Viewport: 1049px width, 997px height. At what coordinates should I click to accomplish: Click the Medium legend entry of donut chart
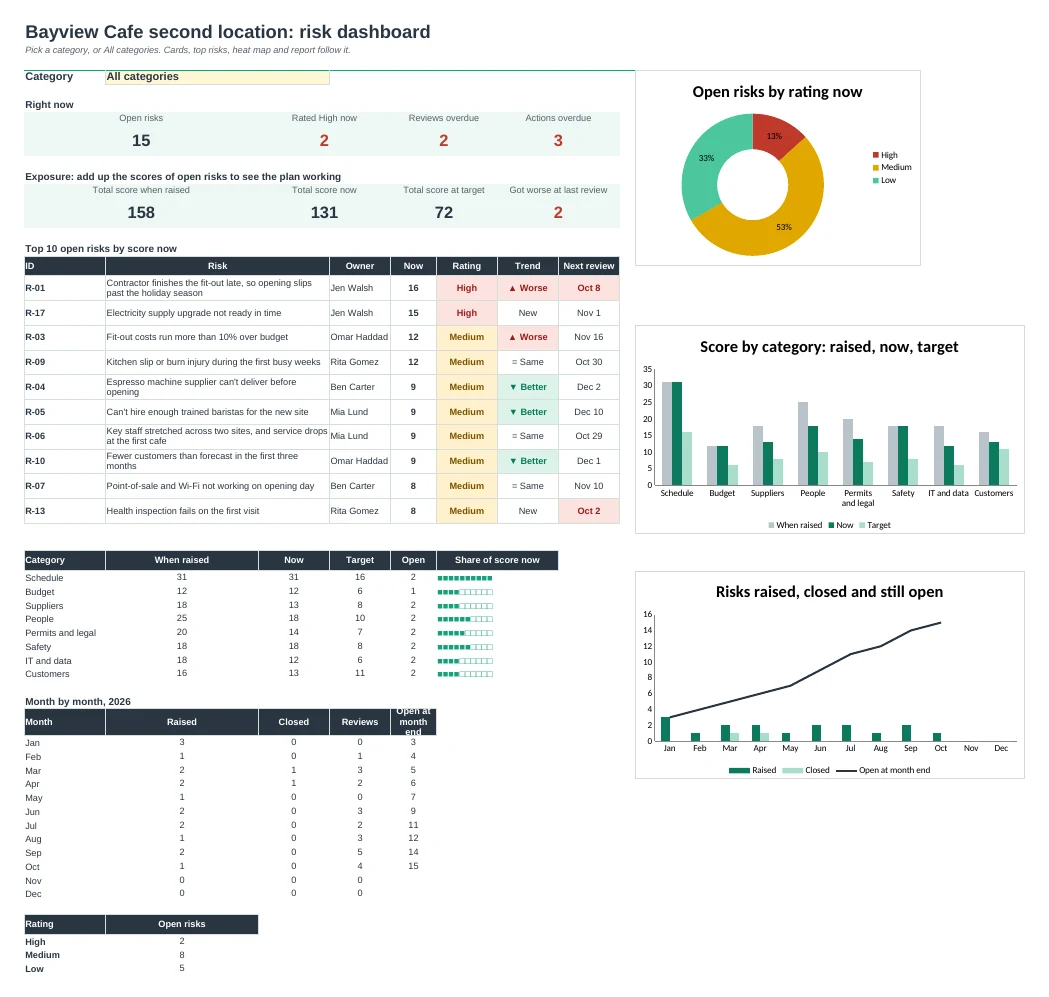coord(892,167)
